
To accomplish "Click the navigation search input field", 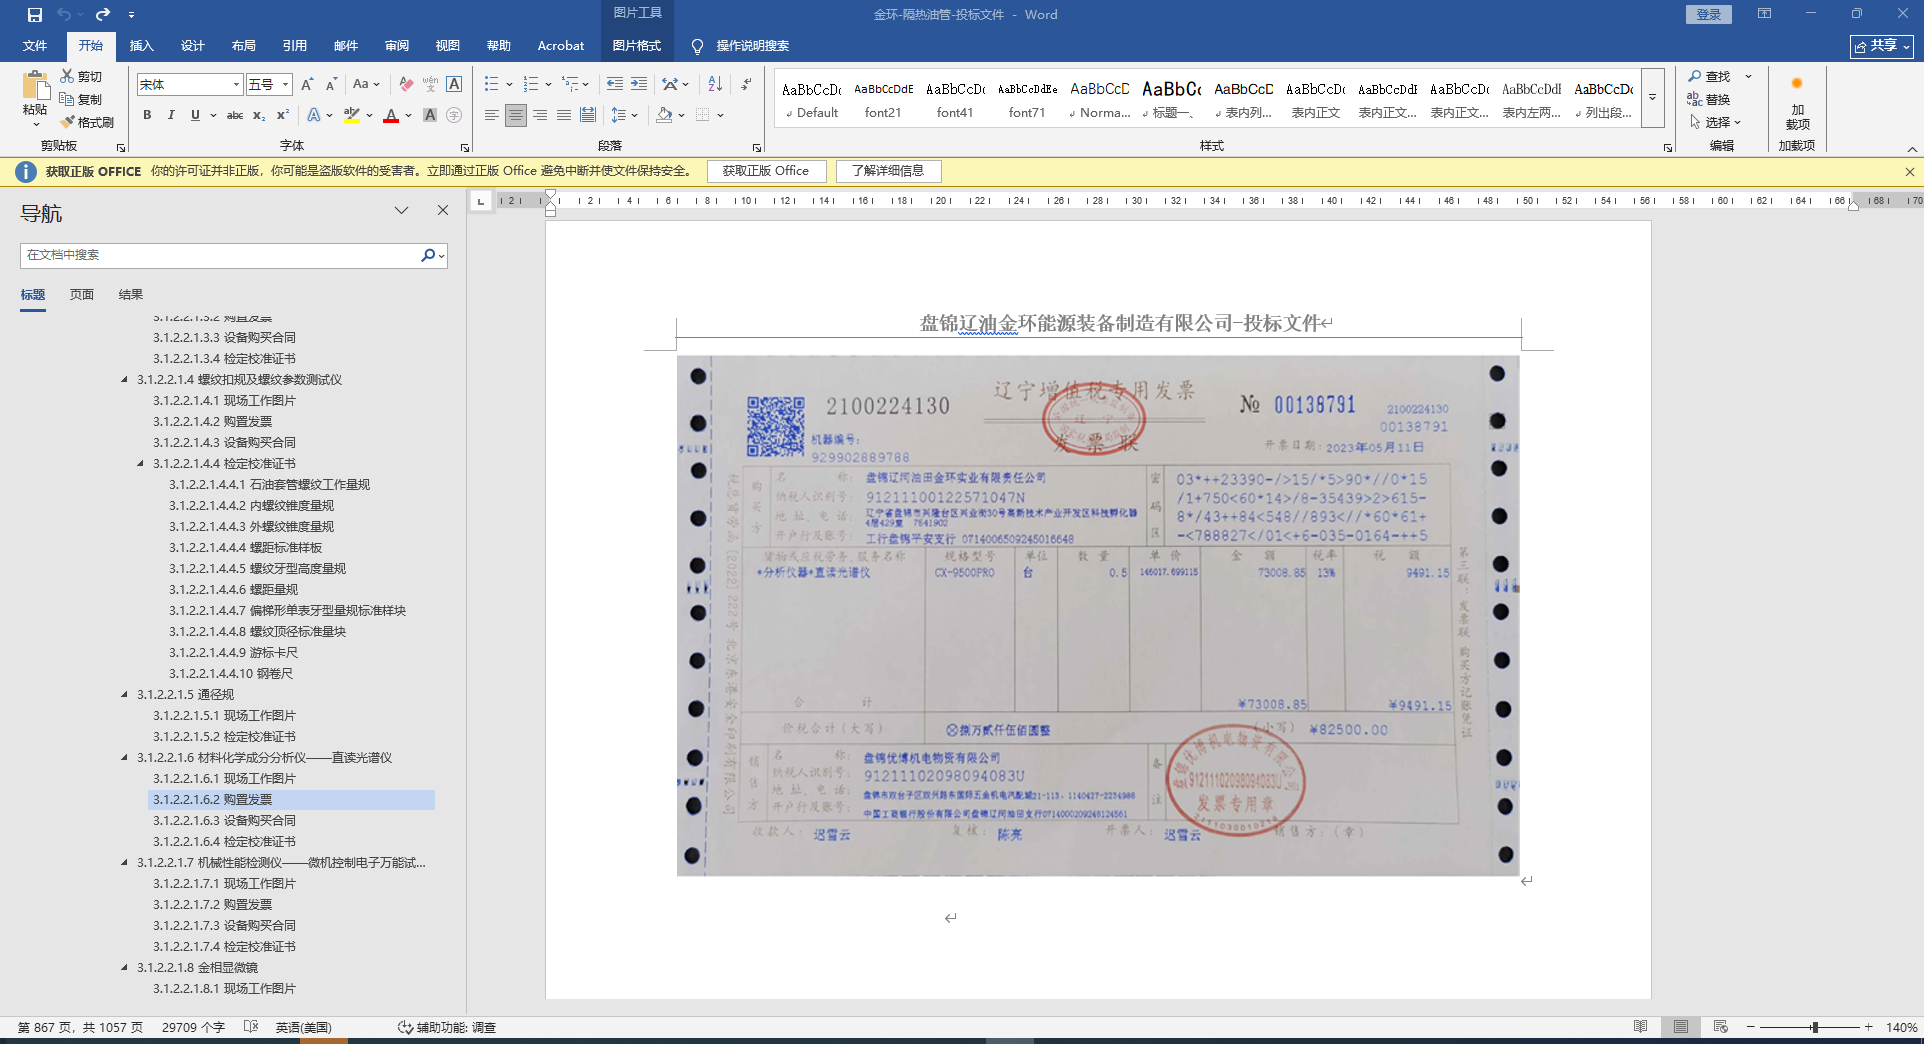I will 220,255.
